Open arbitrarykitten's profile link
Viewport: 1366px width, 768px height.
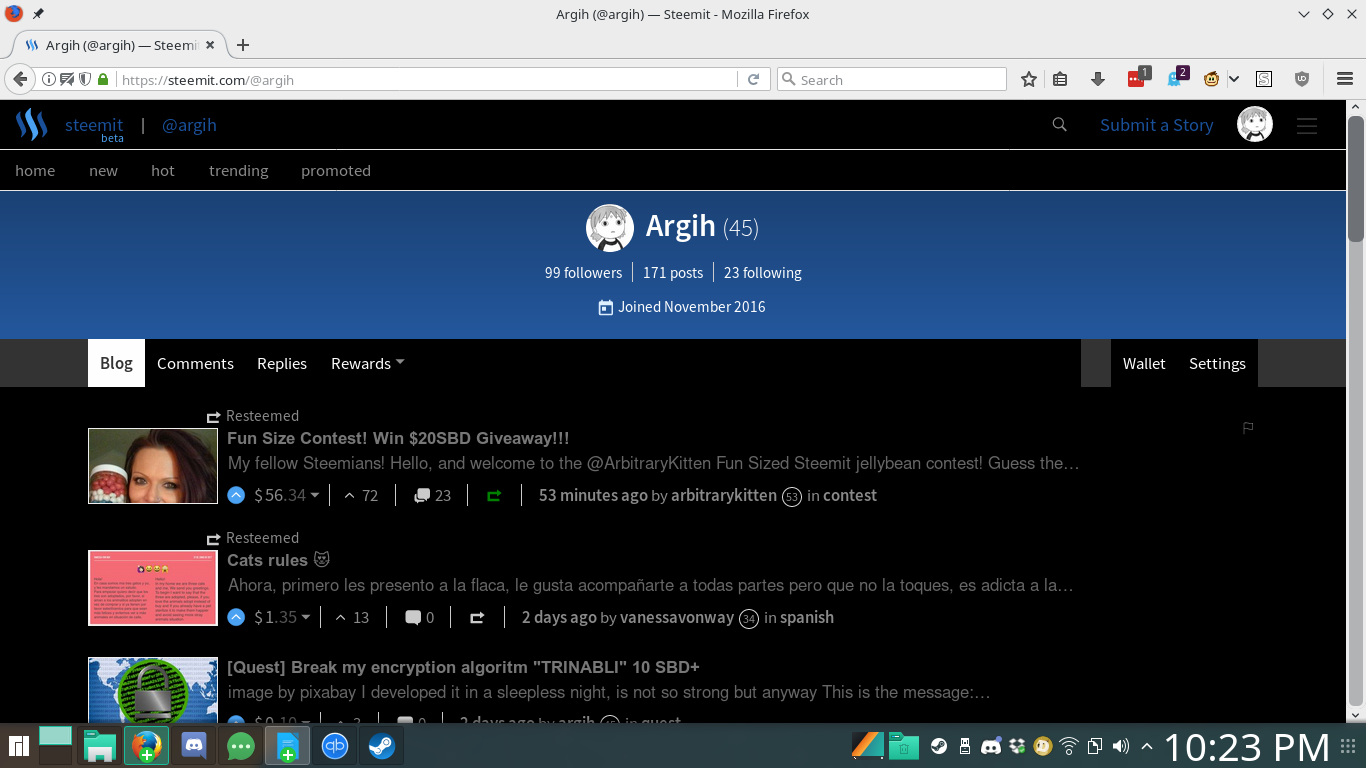coord(724,495)
